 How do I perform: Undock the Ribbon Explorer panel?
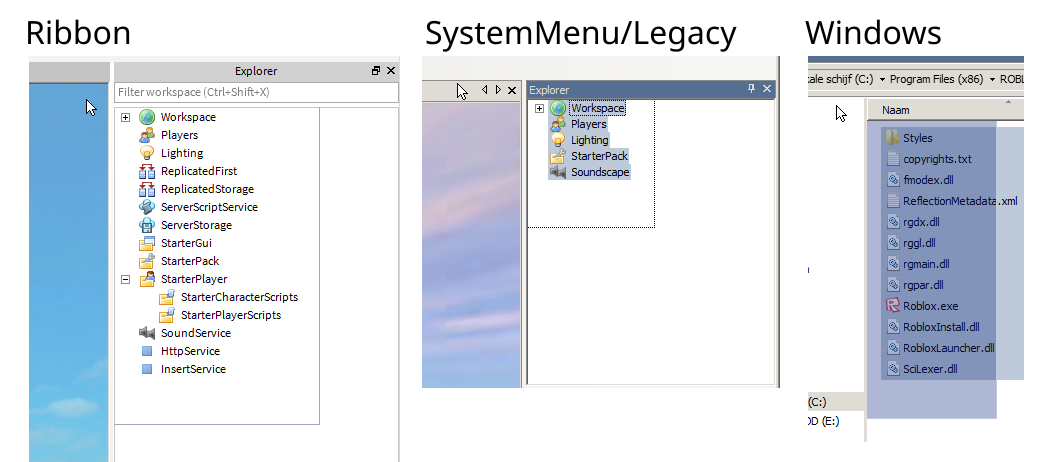click(376, 71)
